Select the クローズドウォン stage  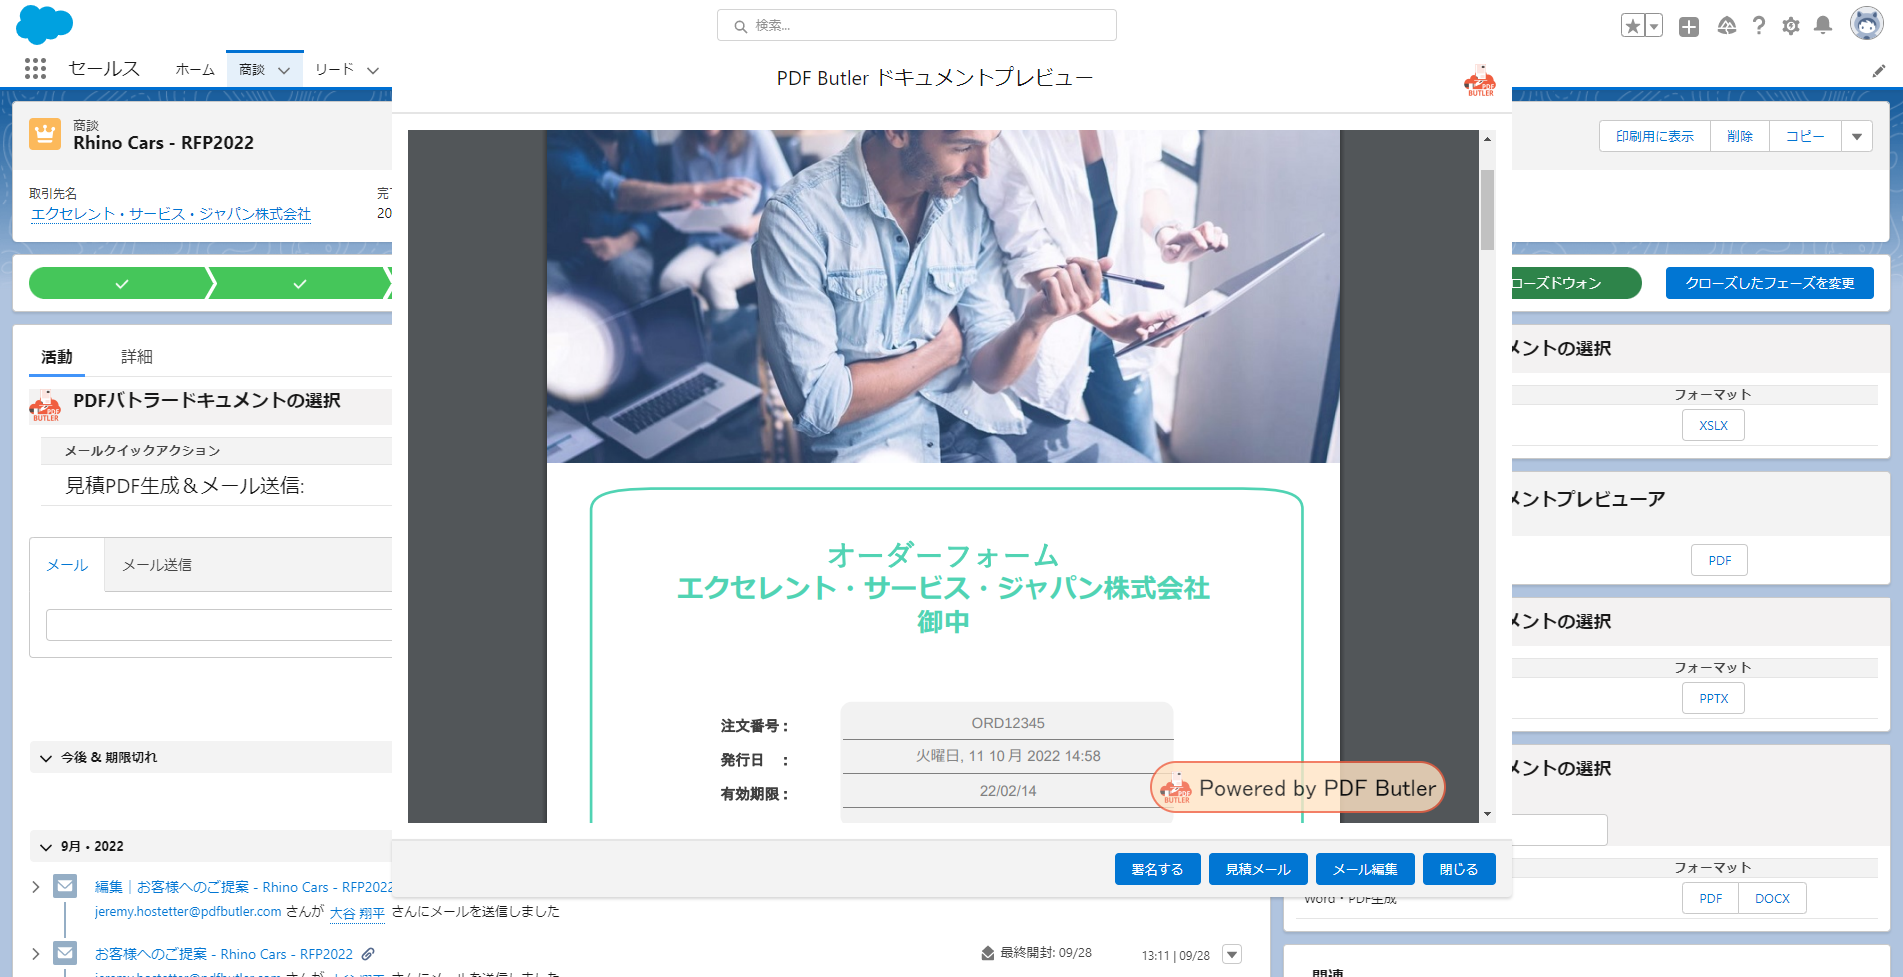pos(1576,283)
